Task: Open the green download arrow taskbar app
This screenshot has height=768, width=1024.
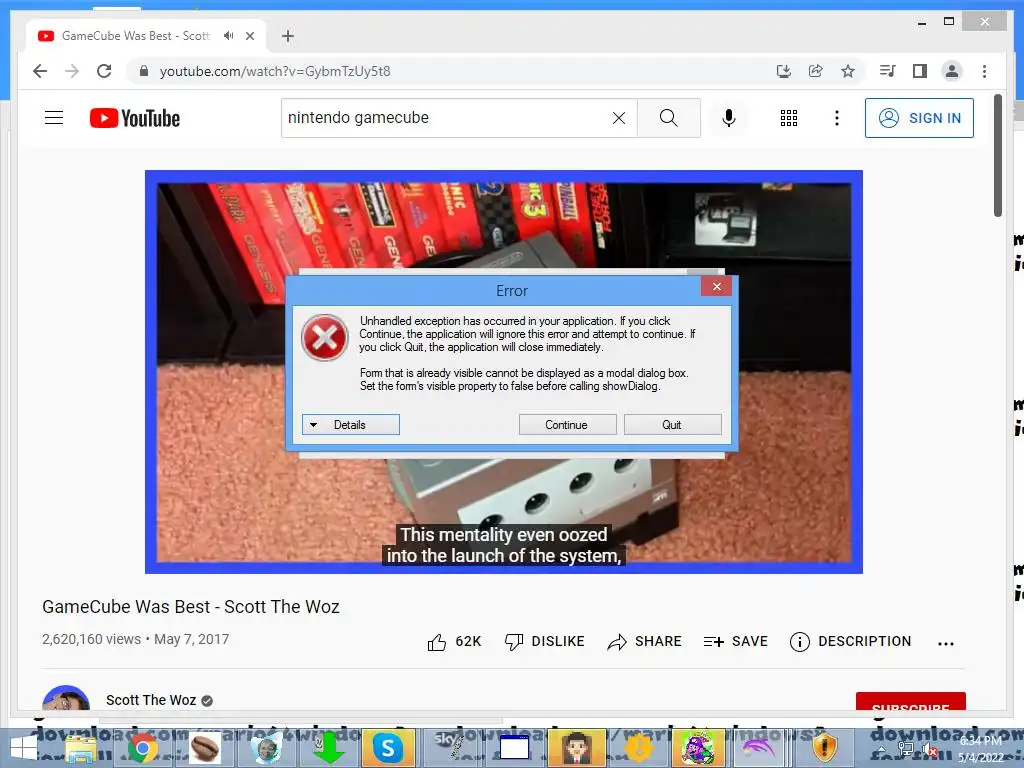Action: coord(328,749)
